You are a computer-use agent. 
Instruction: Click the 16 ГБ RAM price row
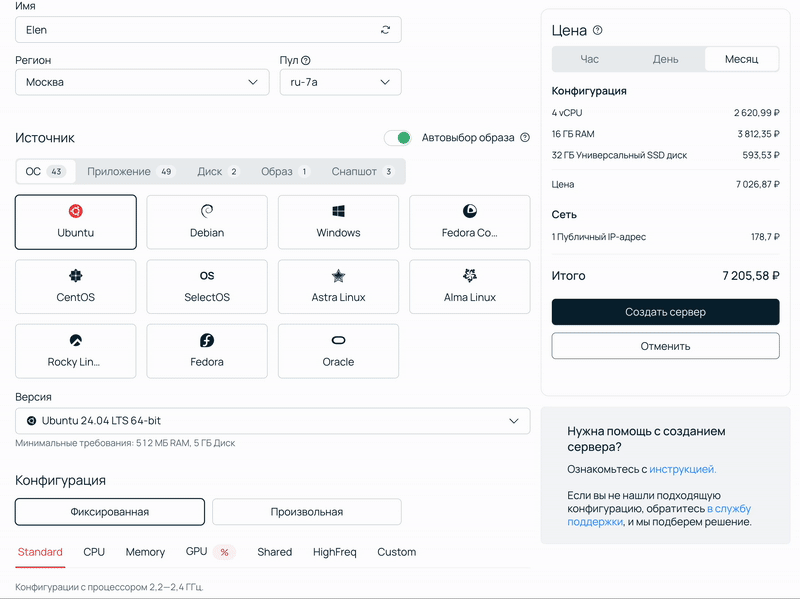pyautogui.click(x=665, y=134)
